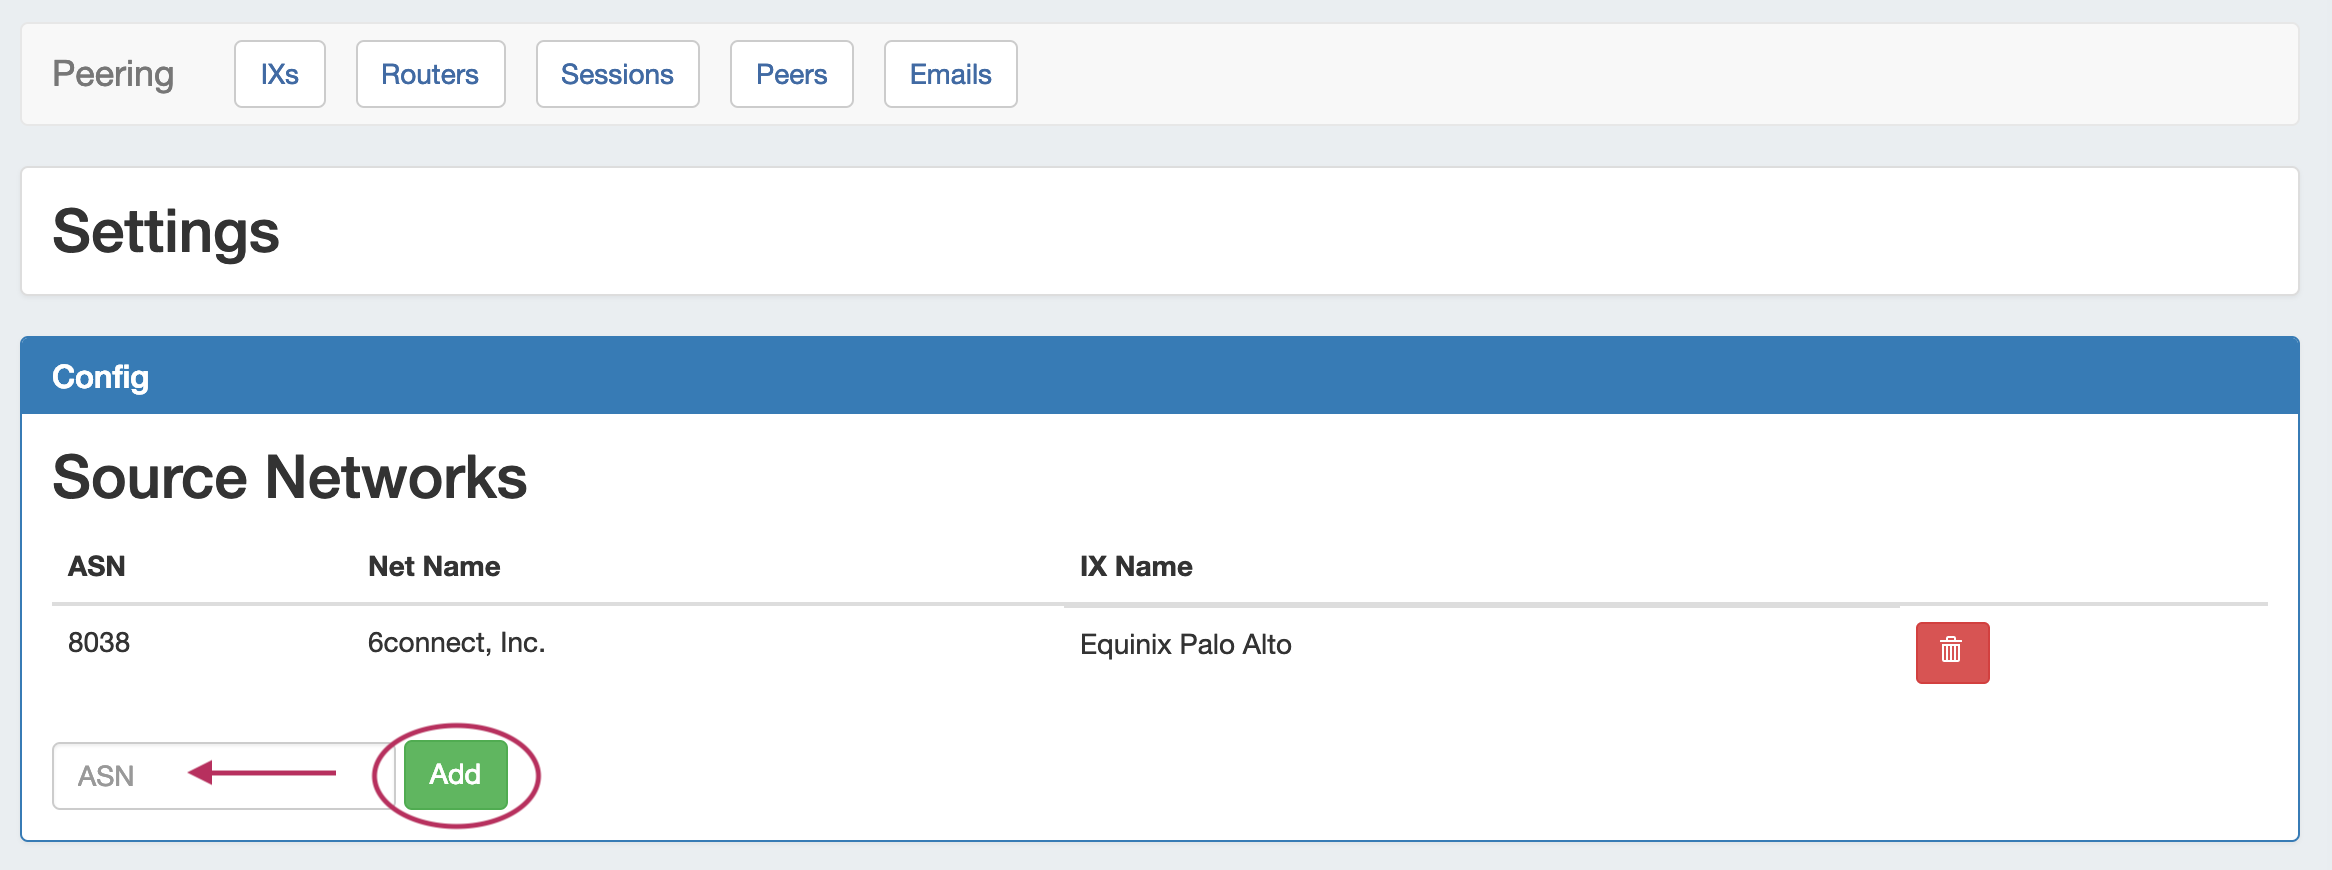Go to the Sessions tab
This screenshot has height=870, width=2332.
coord(617,74)
